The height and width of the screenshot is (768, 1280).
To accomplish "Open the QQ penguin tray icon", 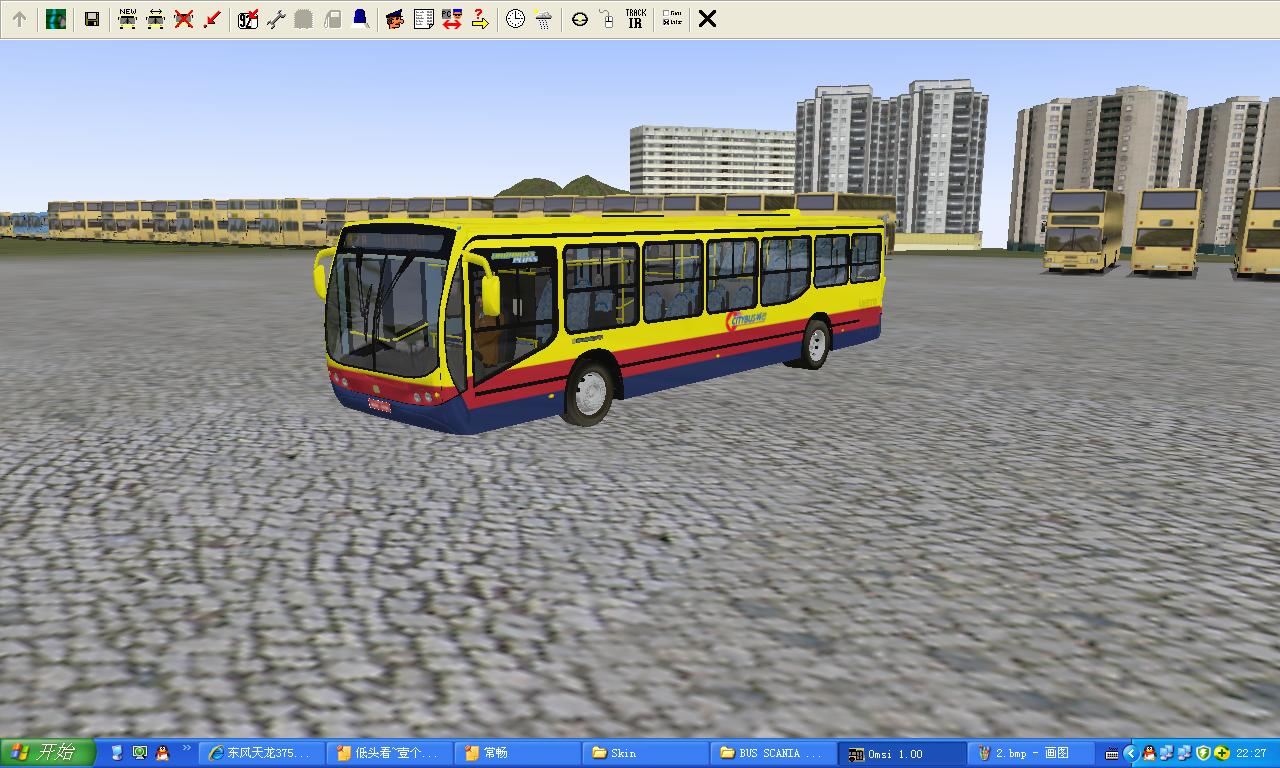I will 1149,753.
